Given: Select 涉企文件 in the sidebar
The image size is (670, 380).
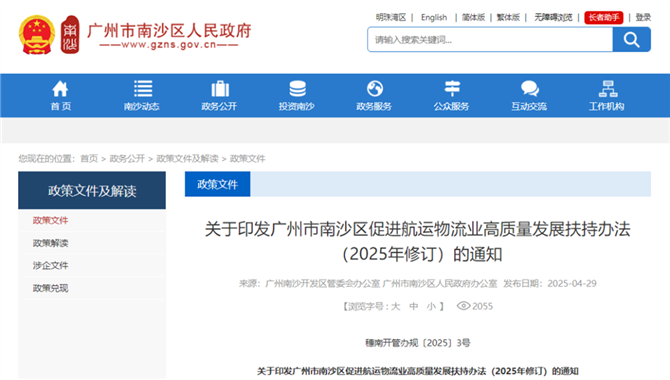Looking at the screenshot, I should coord(50,265).
